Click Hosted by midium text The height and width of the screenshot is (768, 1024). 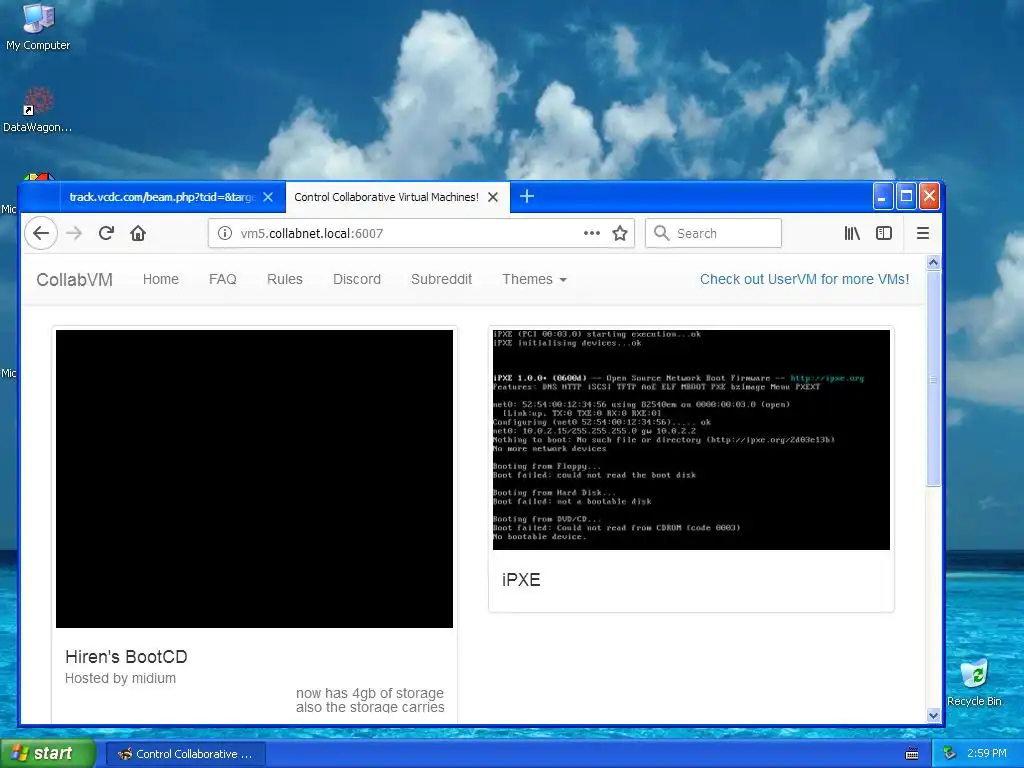pyautogui.click(x=120, y=678)
